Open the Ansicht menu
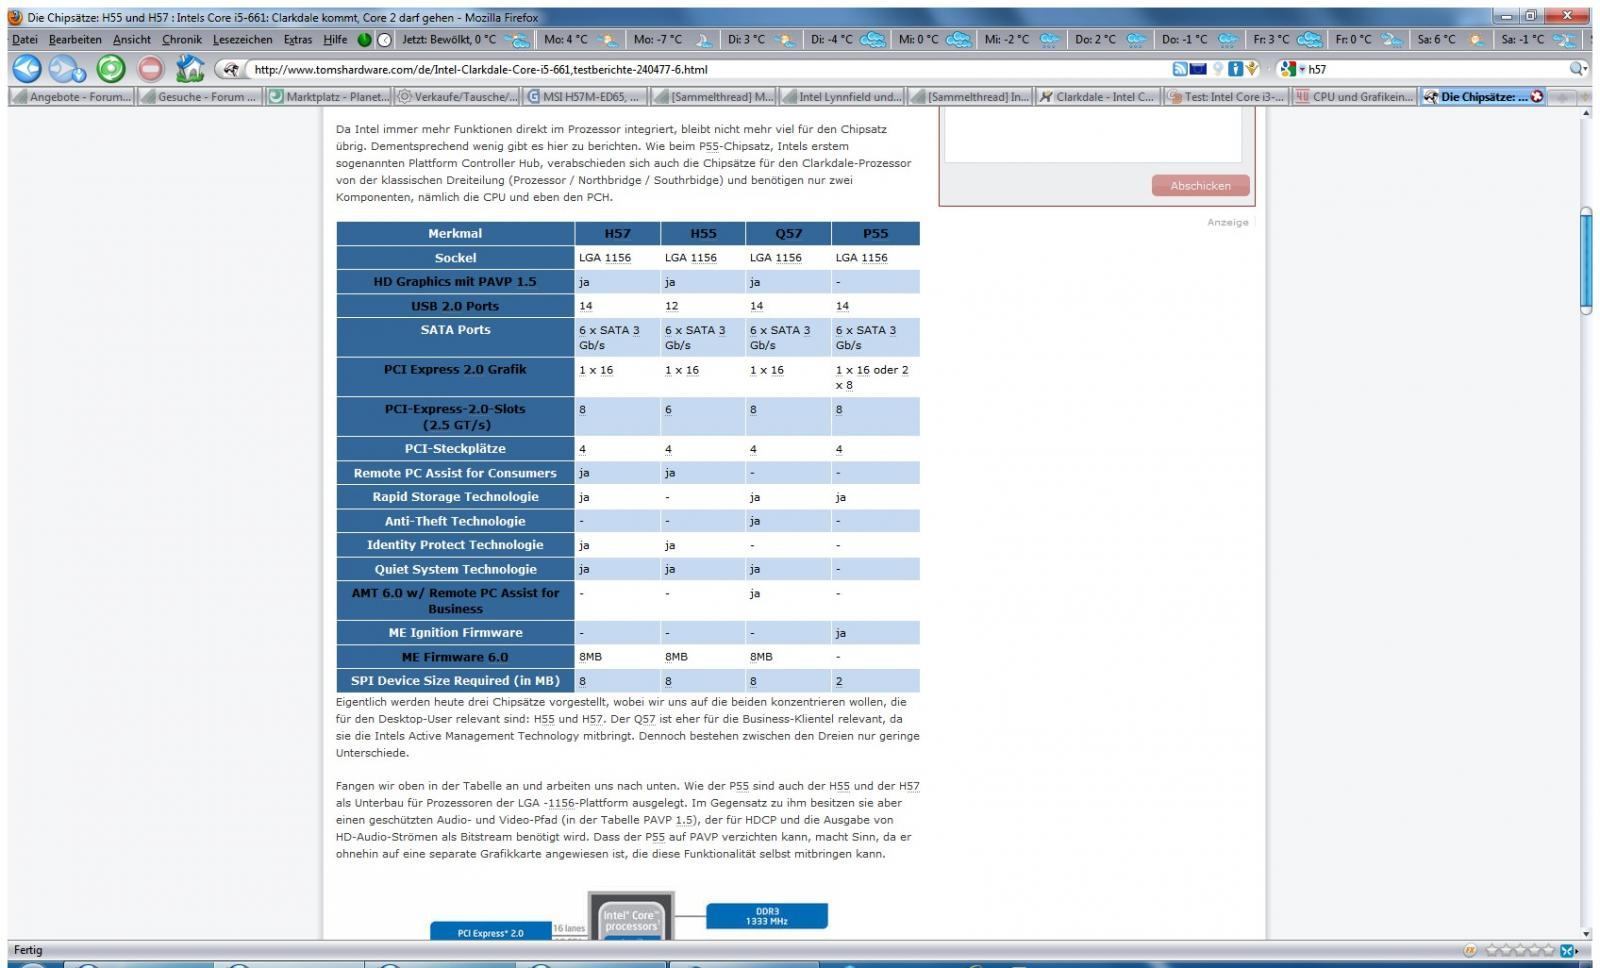 click(x=132, y=40)
